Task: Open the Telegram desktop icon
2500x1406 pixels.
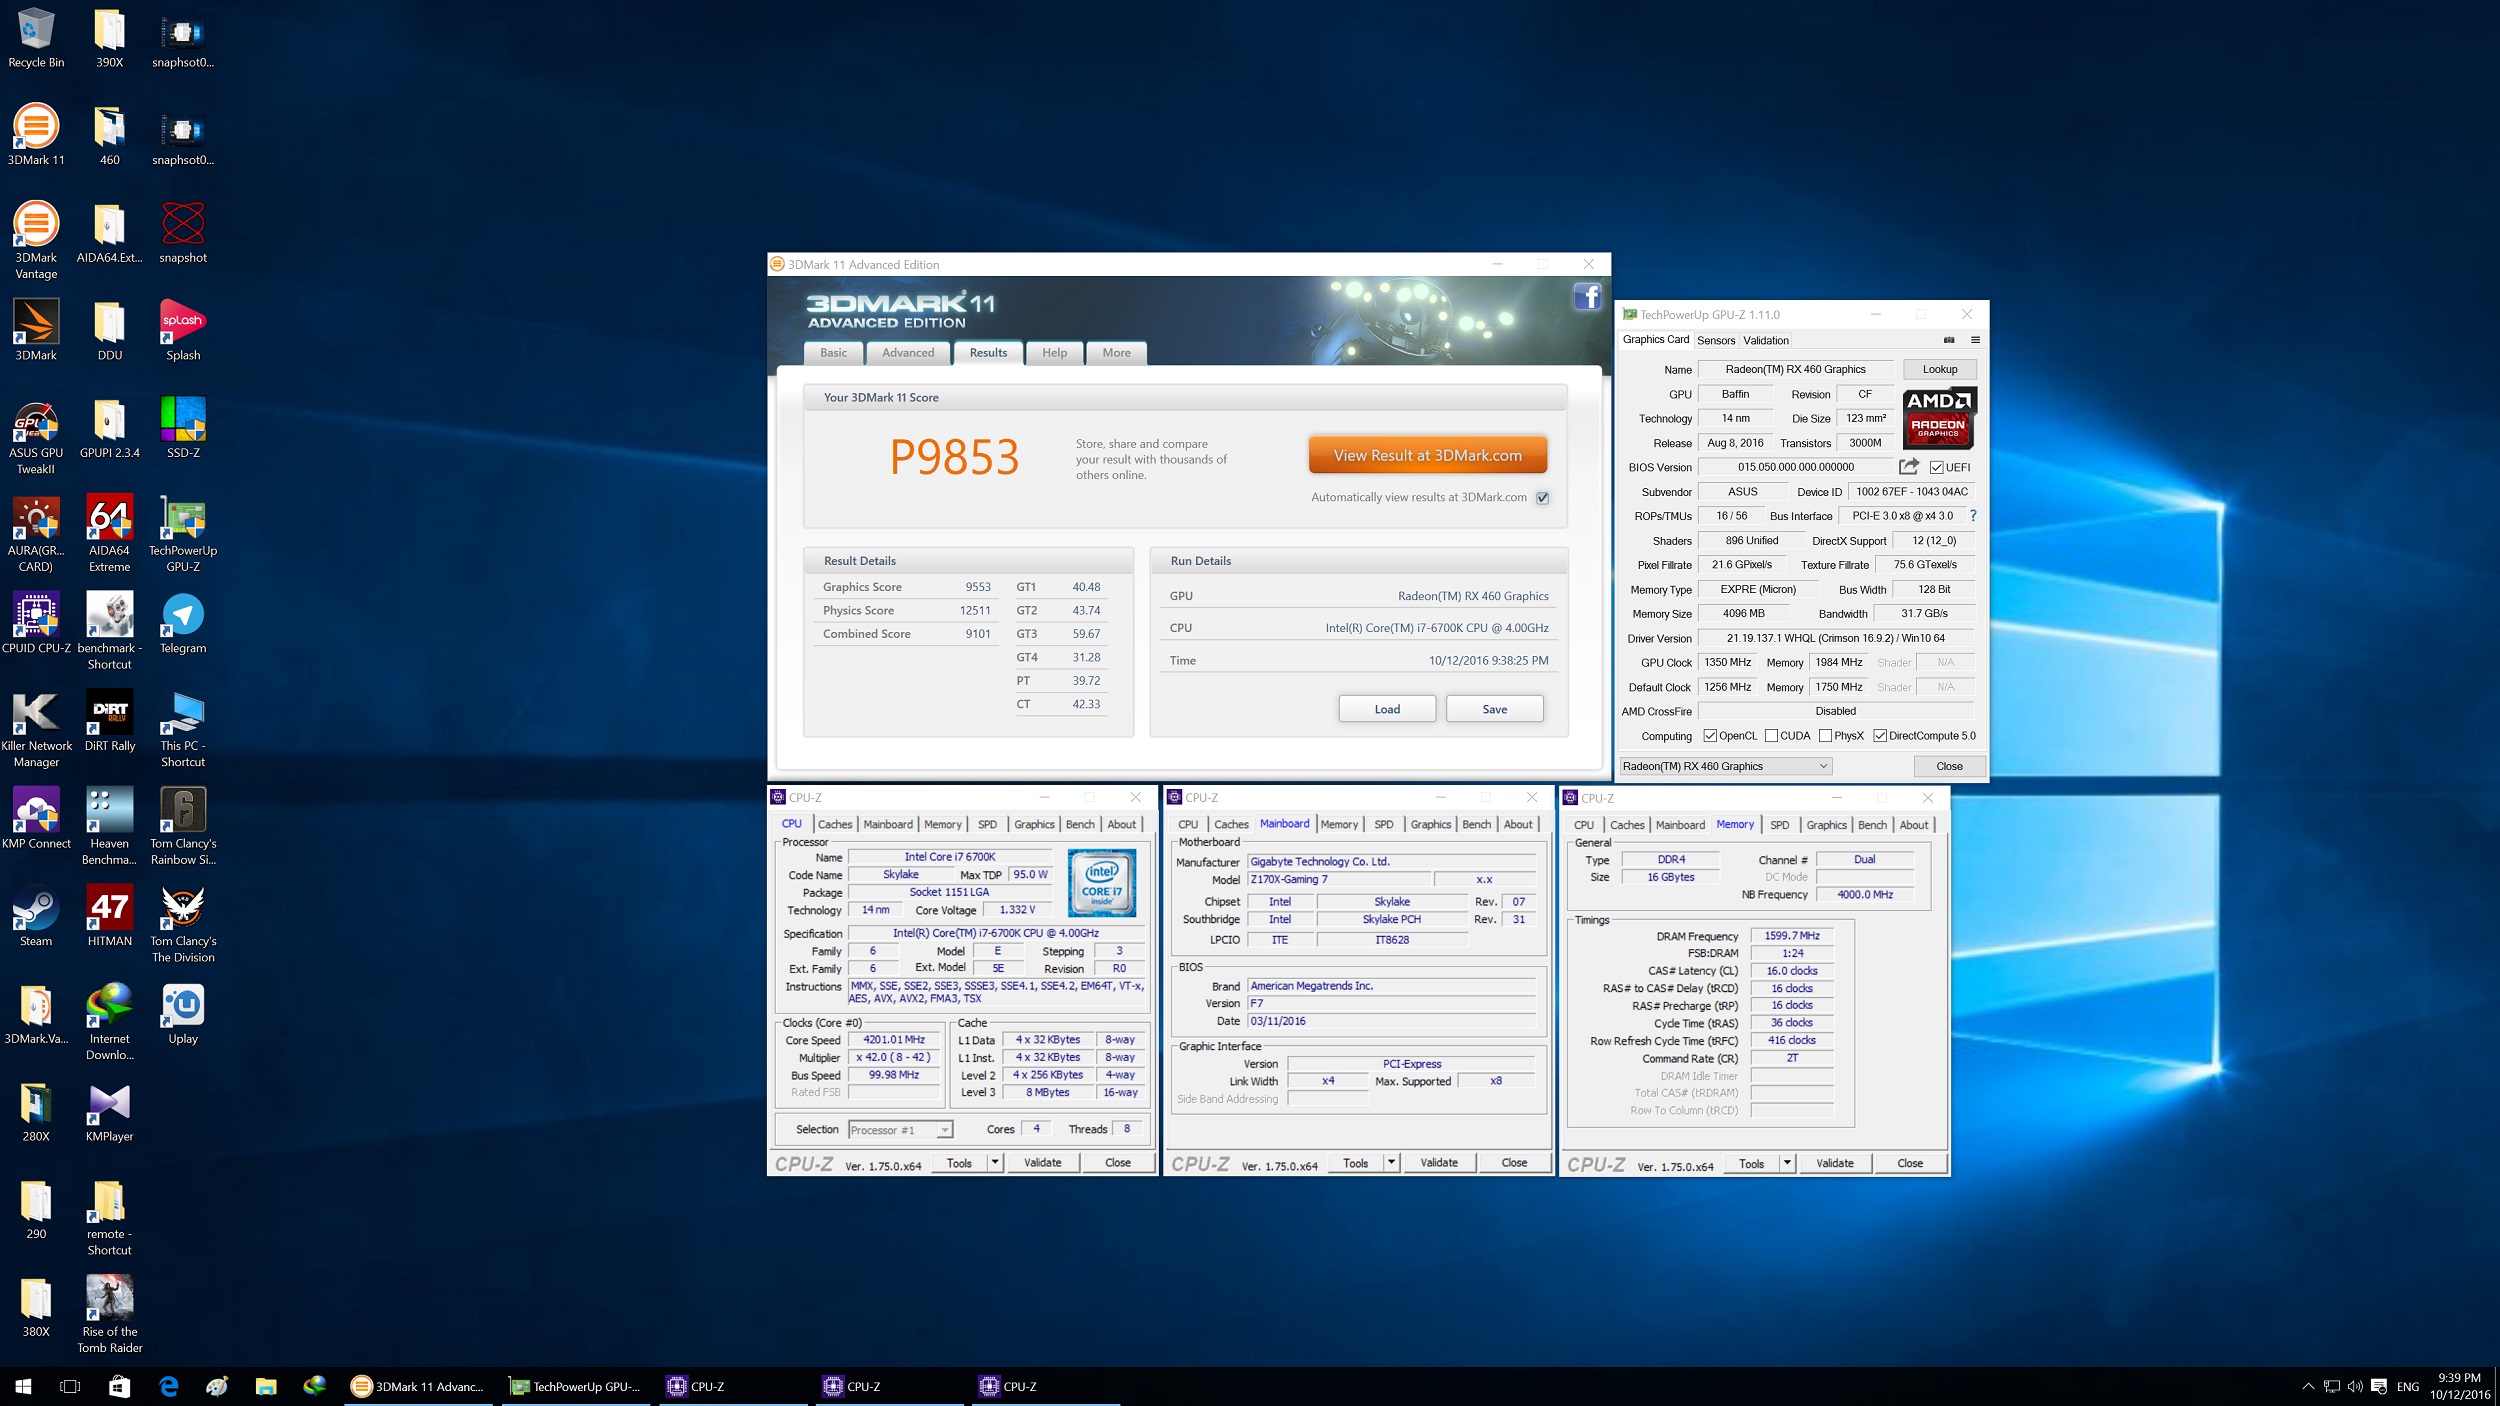Action: (x=183, y=623)
